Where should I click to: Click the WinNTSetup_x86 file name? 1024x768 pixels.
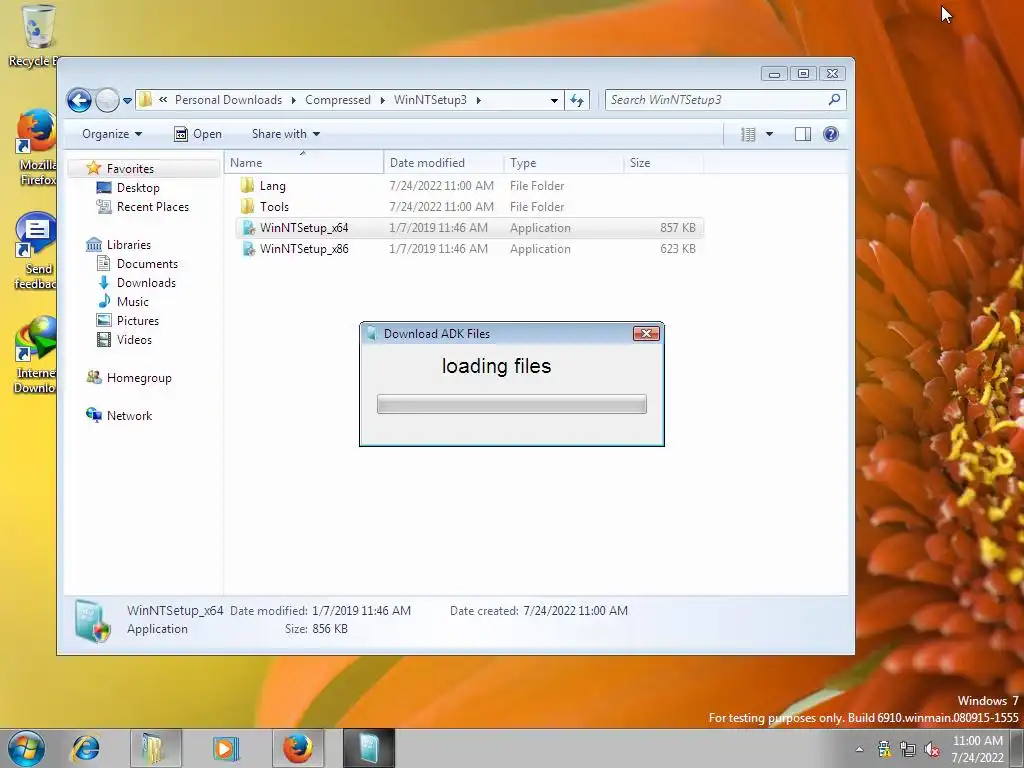(x=304, y=248)
